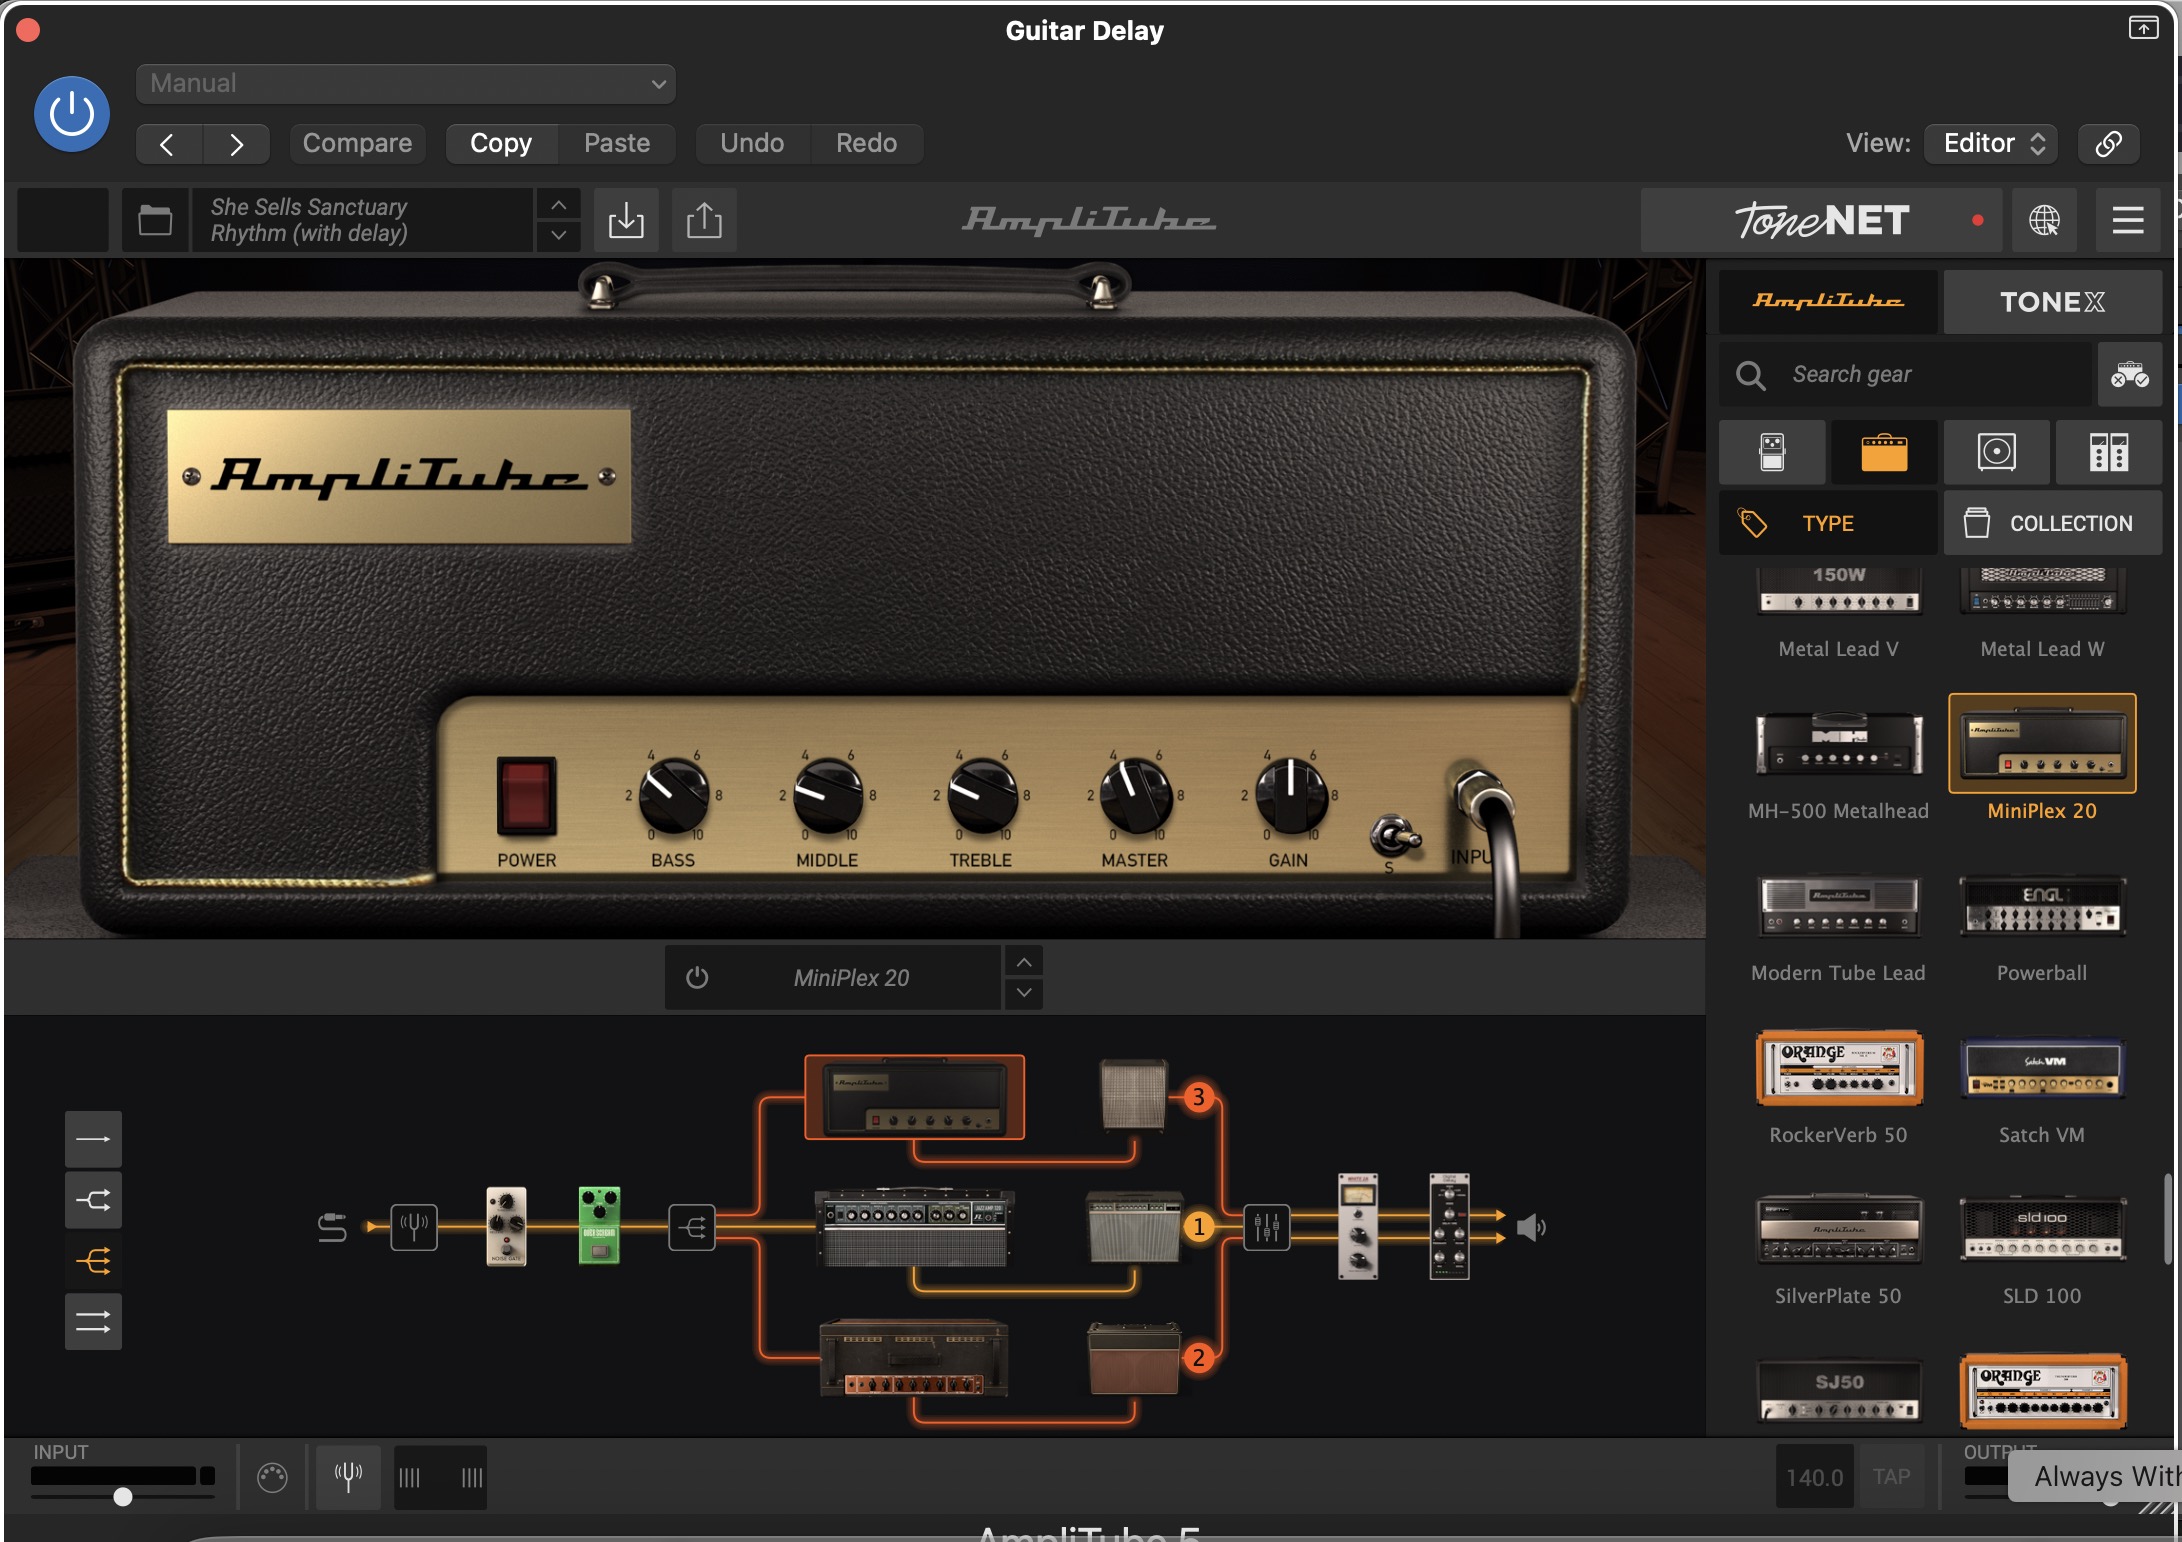Select the Metal Lead V amp
Screen dimensions: 2182x1542
point(1839,612)
